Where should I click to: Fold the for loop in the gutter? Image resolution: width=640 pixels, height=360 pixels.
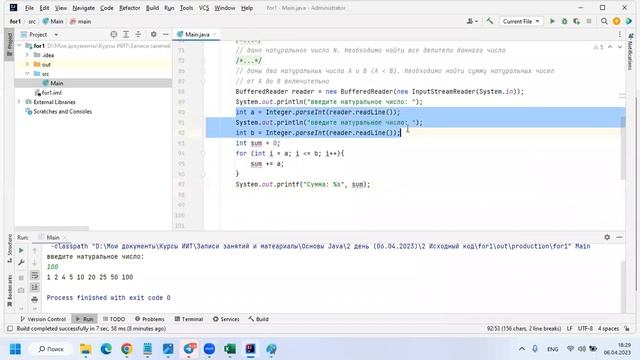tap(203, 153)
